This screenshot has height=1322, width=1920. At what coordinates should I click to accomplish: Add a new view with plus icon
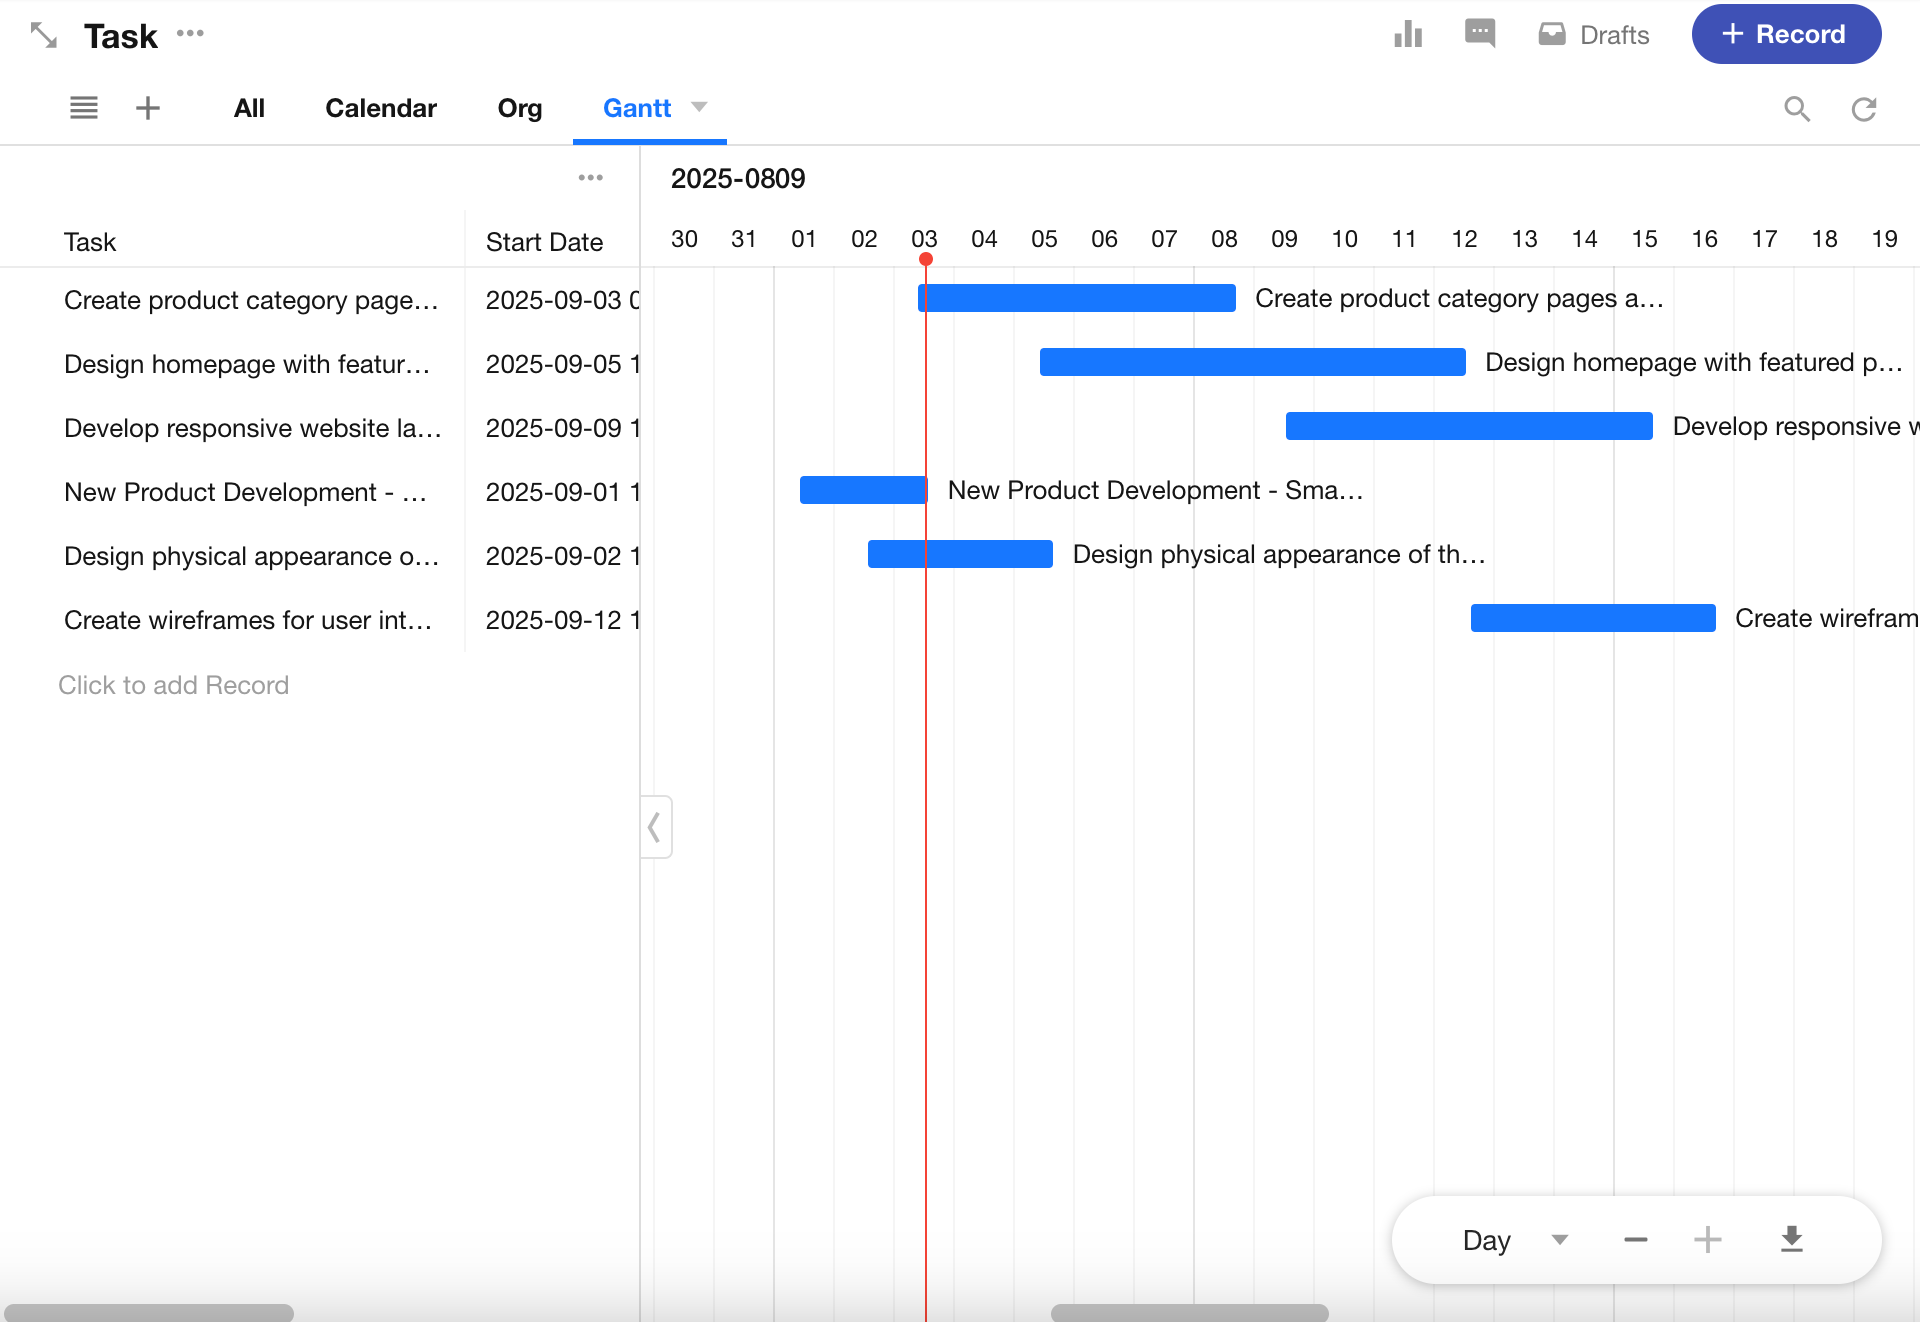[x=148, y=108]
